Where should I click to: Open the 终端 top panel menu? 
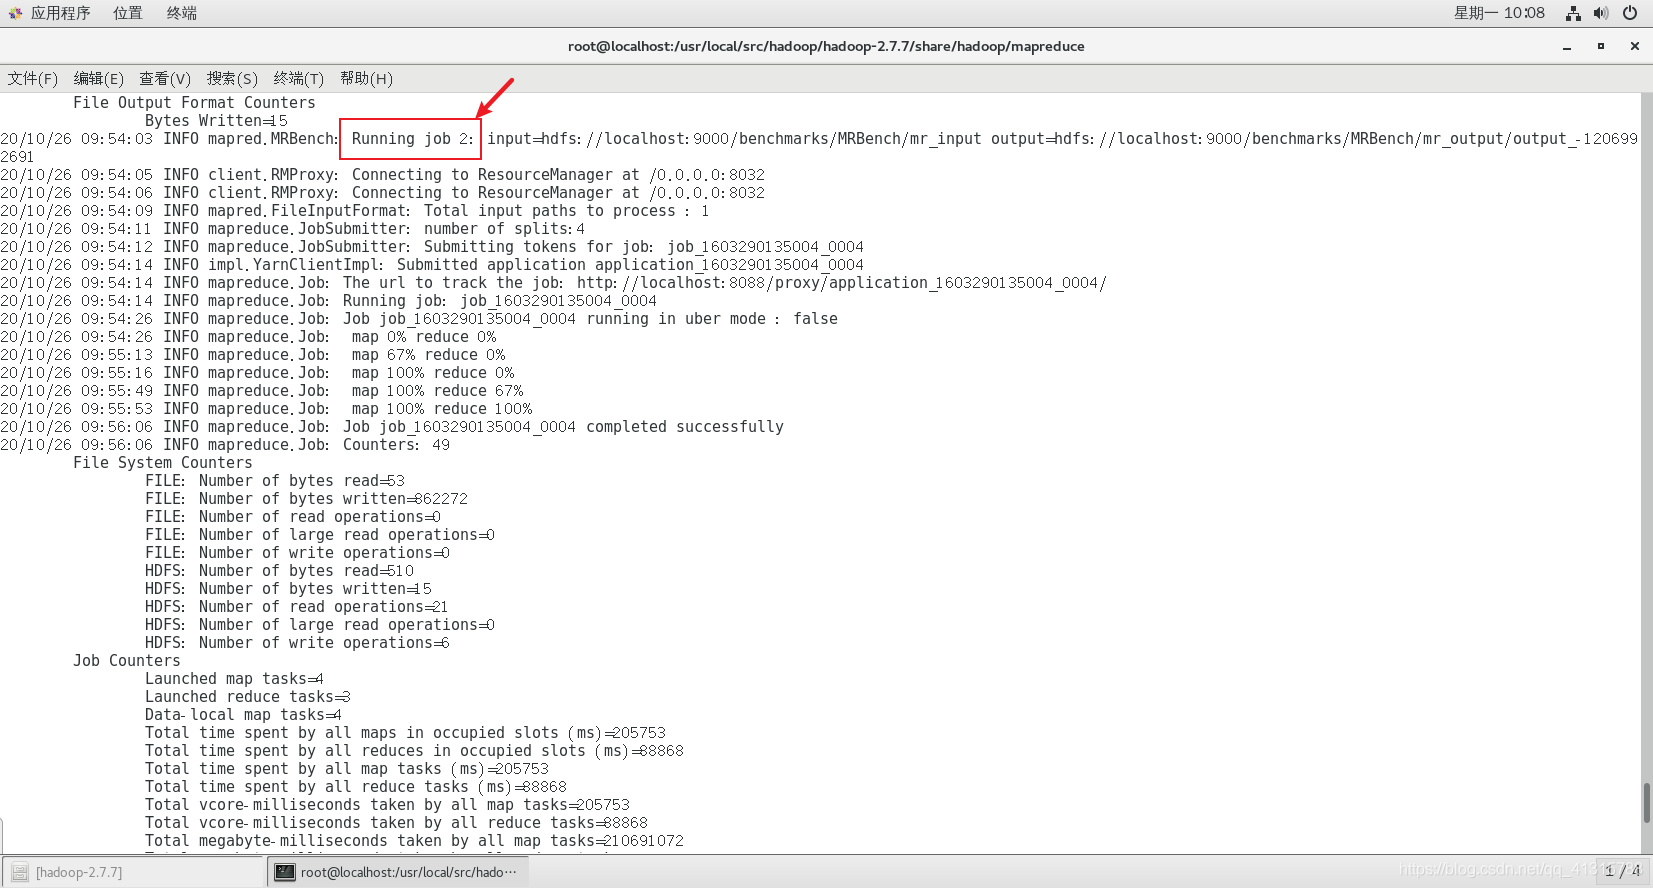pos(182,13)
